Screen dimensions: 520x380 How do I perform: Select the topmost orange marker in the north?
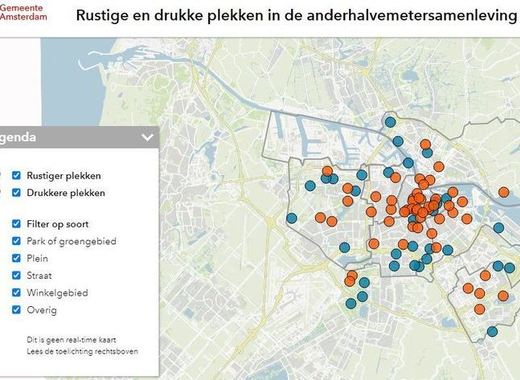pyautogui.click(x=425, y=144)
